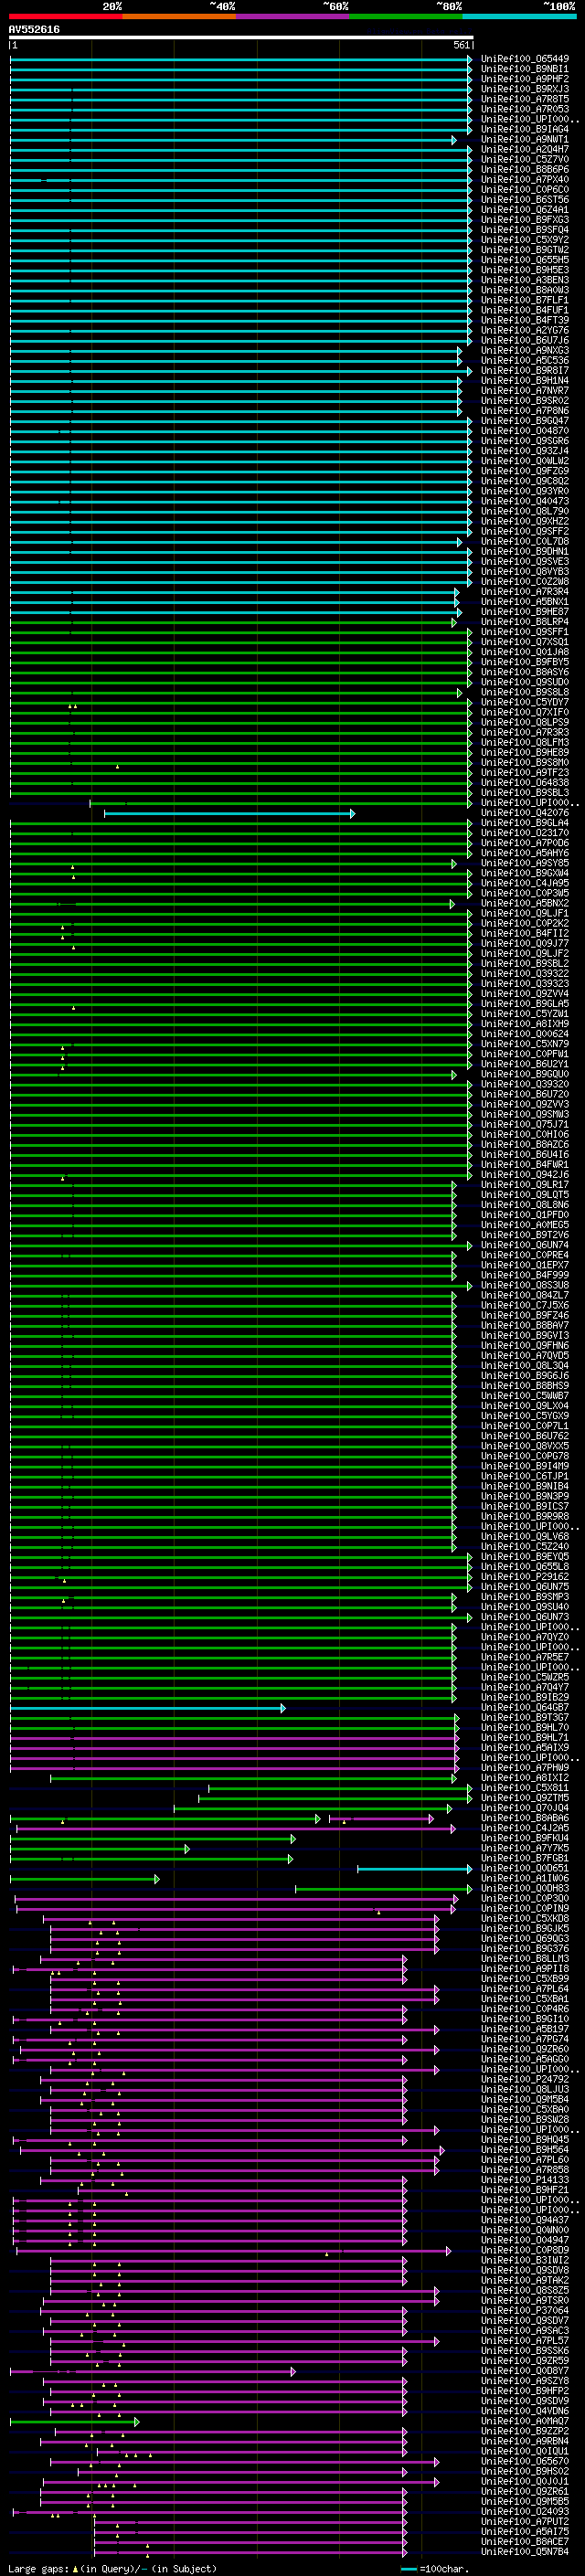The height and width of the screenshot is (2576, 585).
Task: Open hit UniRef100_A9PHF2
Action: point(525,79)
